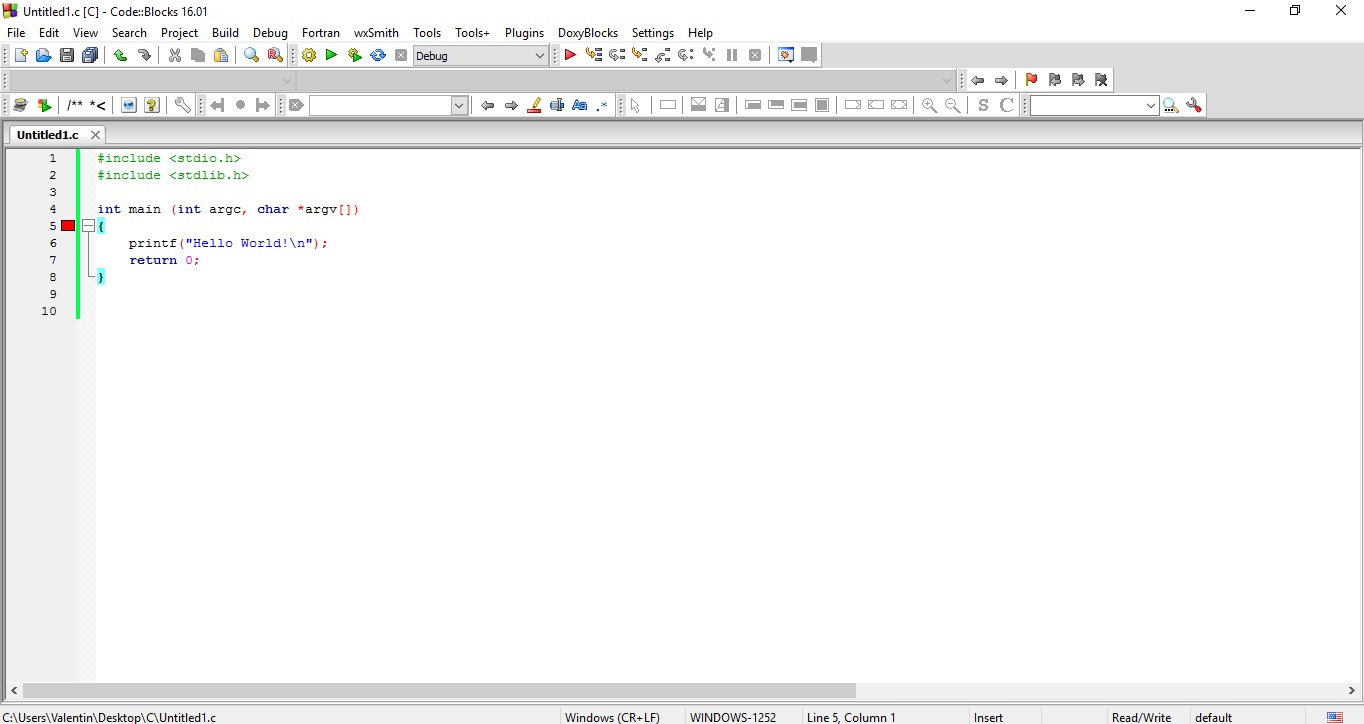The image size is (1364, 724).
Task: Remove the breakpoint on line 5
Action: (67, 225)
